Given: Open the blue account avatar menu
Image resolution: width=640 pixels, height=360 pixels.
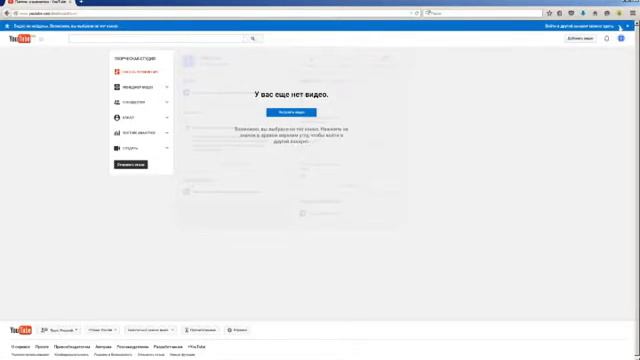Looking at the screenshot, I should point(621,38).
